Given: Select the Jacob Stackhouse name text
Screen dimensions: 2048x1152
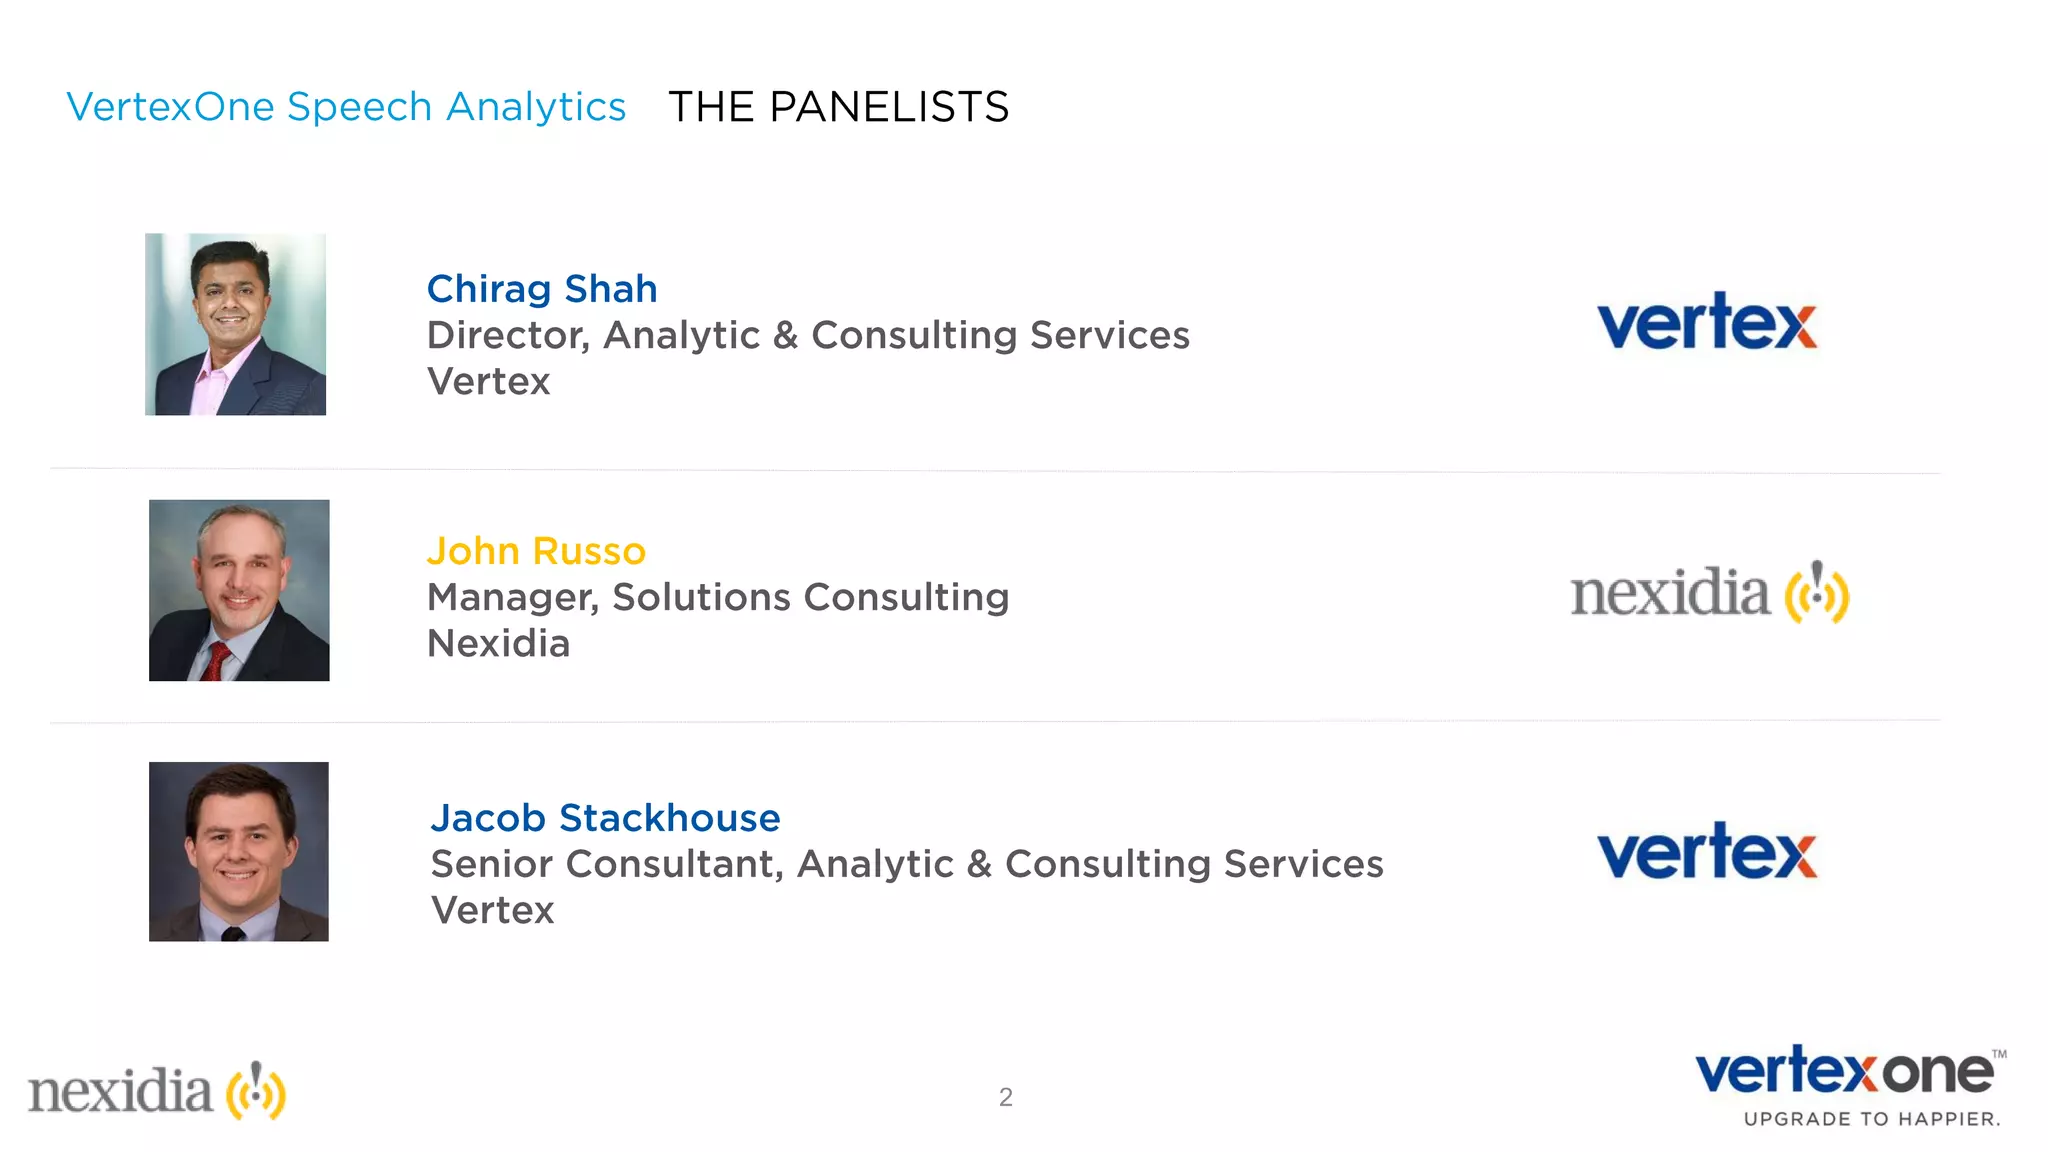Looking at the screenshot, I should click(x=605, y=818).
